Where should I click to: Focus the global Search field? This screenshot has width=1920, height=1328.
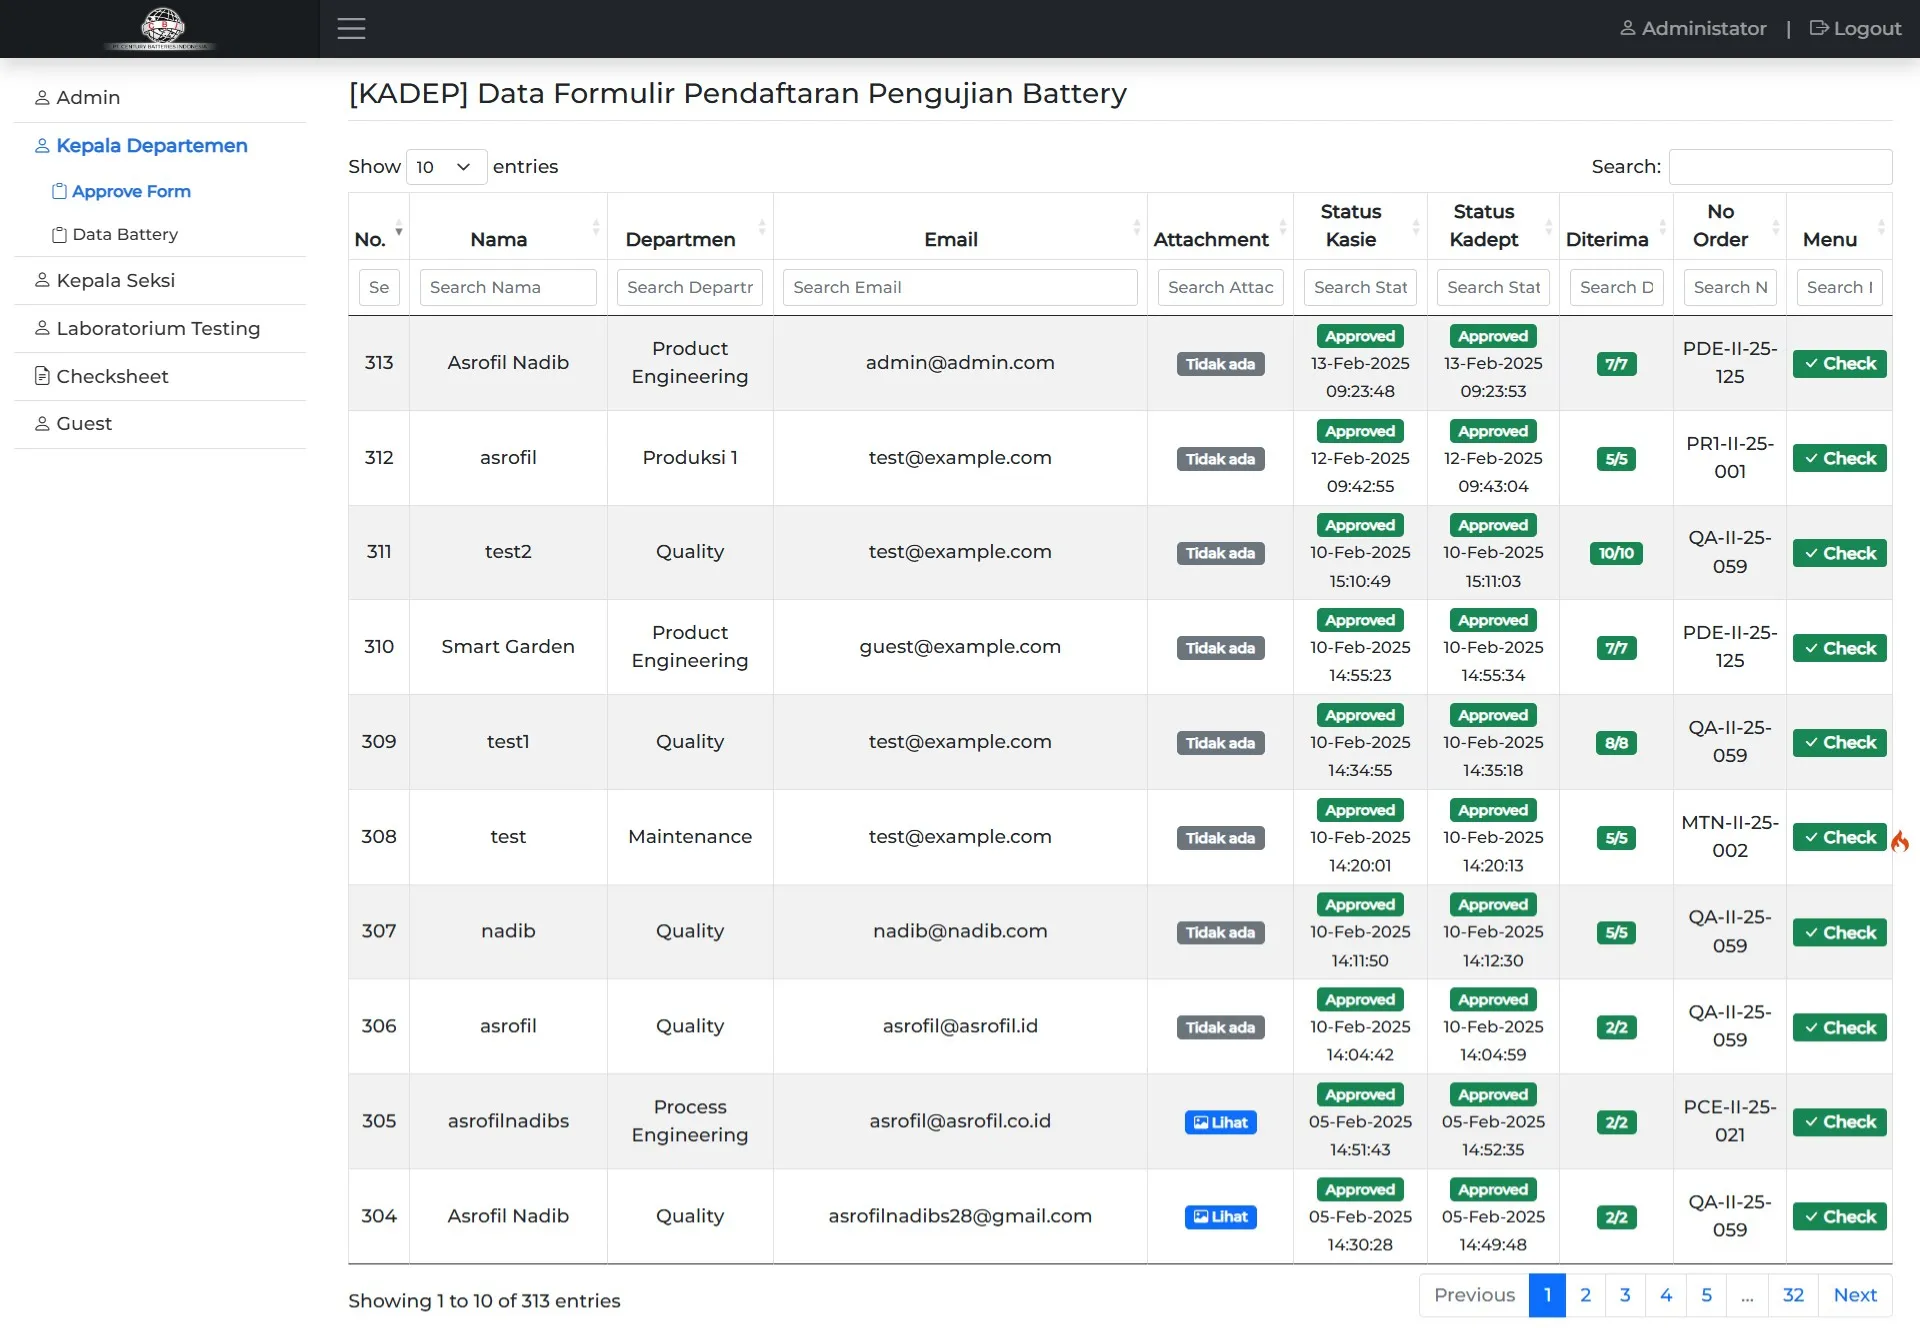point(1780,167)
